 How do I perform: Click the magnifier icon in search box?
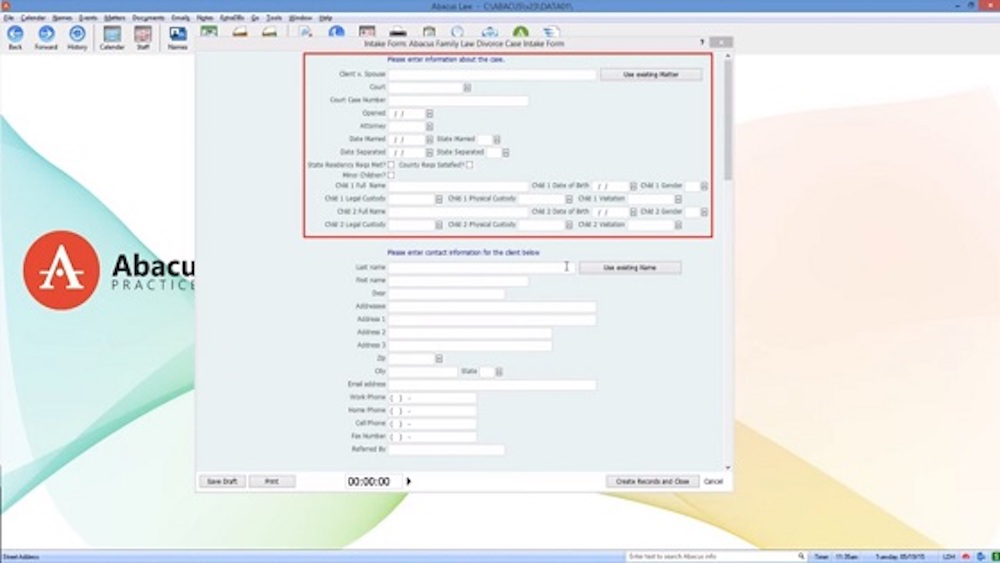click(x=801, y=556)
